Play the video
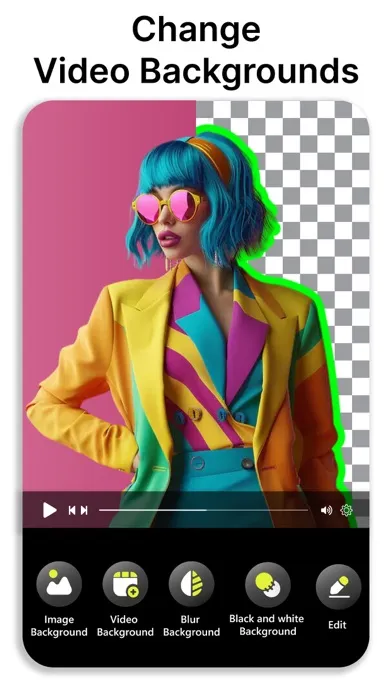Viewport: 392px width, 696px height. [50, 510]
